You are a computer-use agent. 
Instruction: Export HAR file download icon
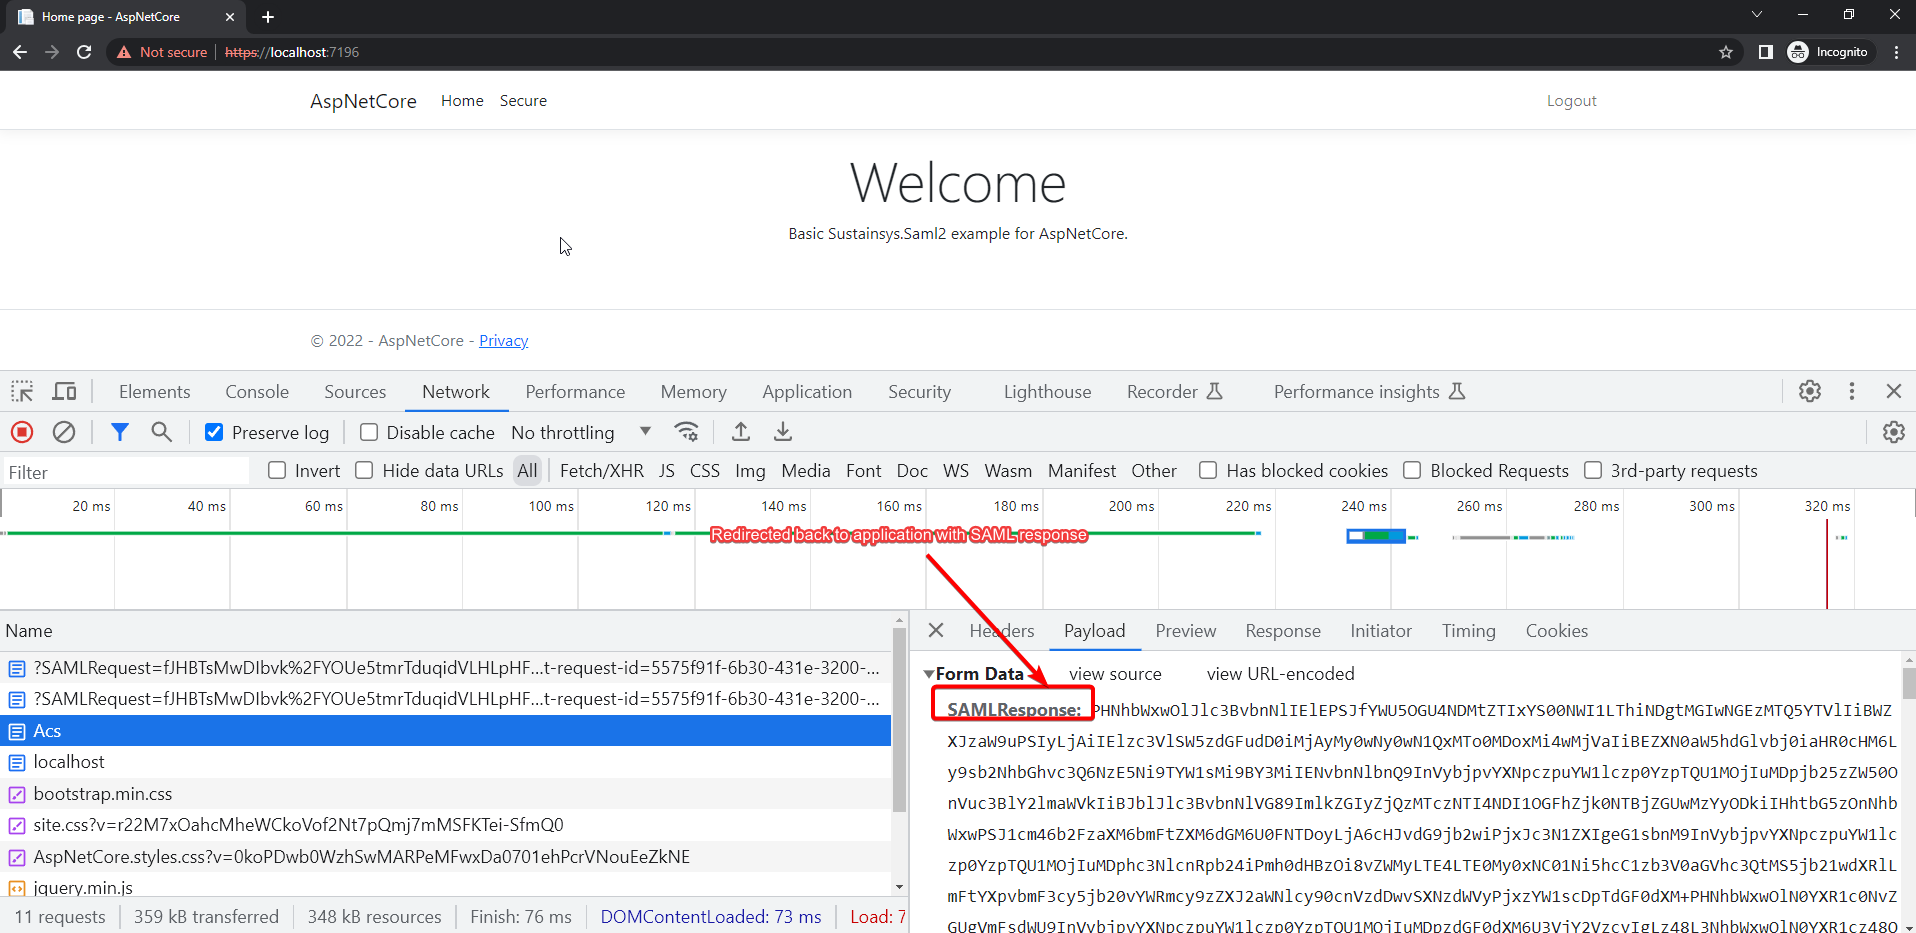click(x=783, y=432)
